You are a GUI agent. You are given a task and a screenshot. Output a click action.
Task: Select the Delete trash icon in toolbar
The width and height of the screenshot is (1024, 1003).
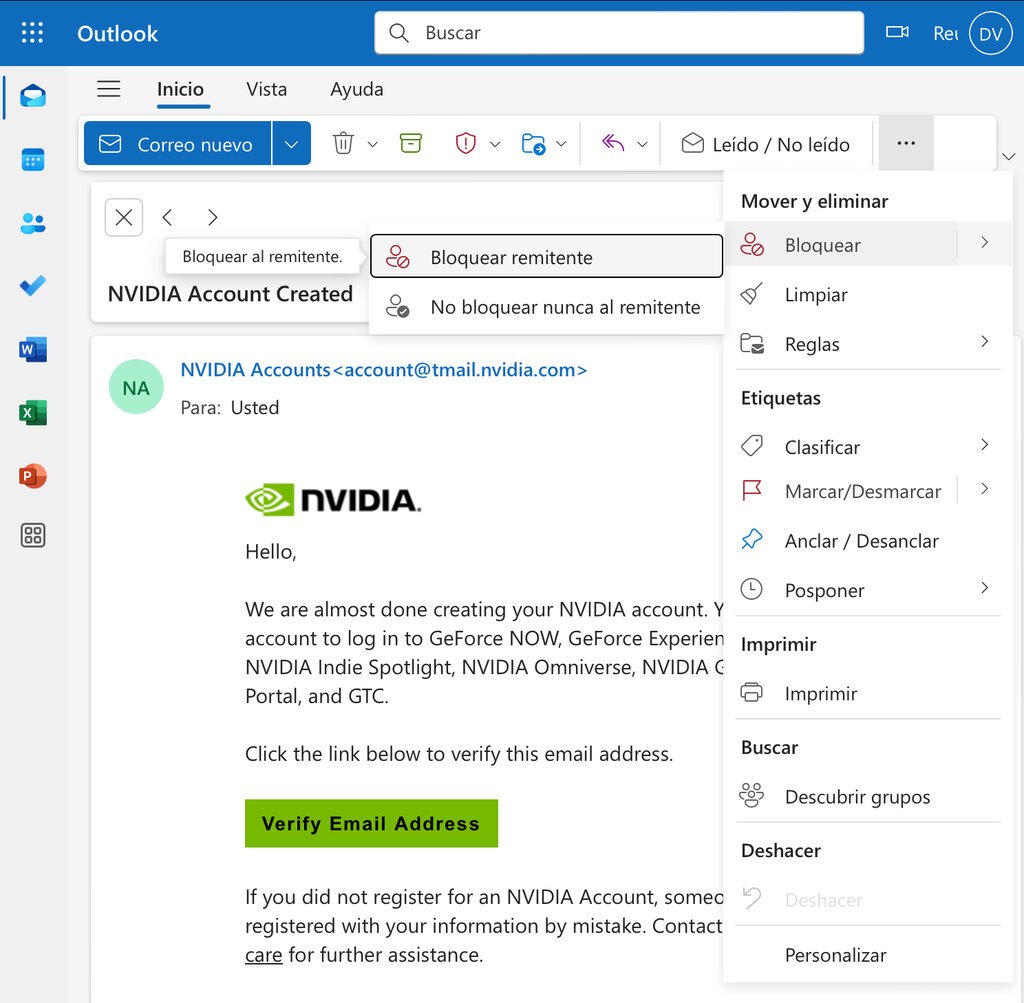(x=343, y=143)
